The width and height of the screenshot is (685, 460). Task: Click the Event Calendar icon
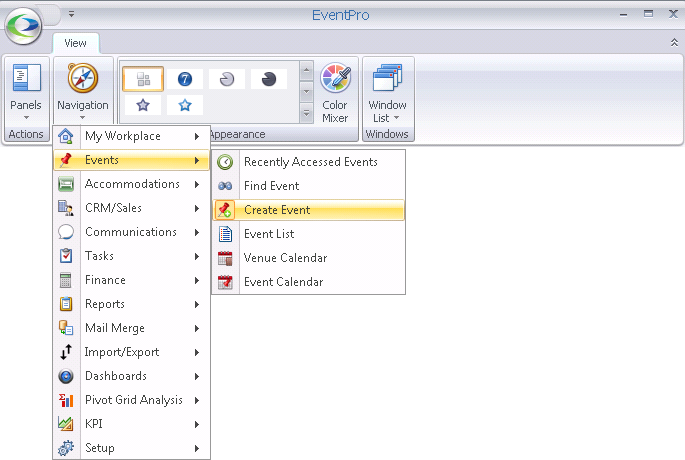225,282
